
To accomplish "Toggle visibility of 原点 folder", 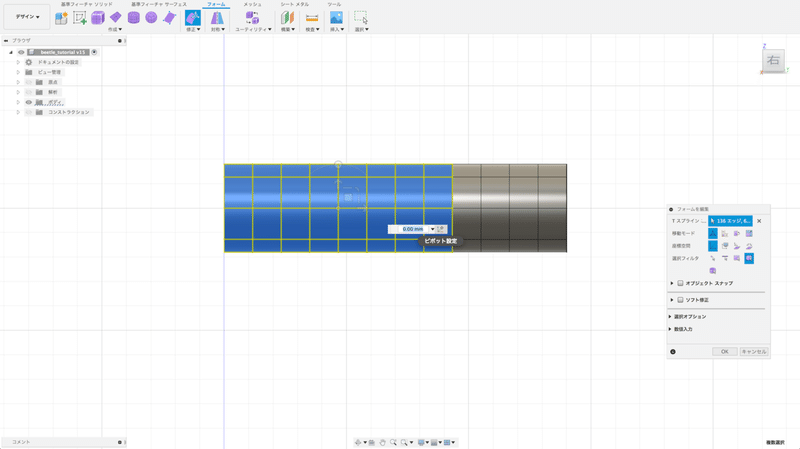I will (x=29, y=82).
